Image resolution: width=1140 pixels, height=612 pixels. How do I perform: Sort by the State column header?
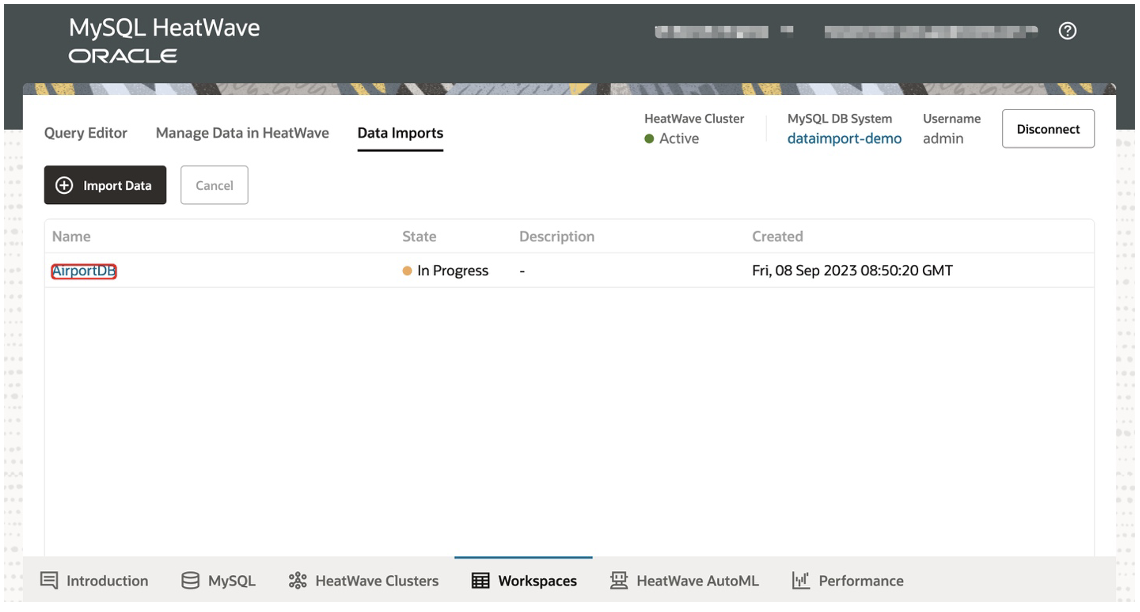(x=418, y=236)
